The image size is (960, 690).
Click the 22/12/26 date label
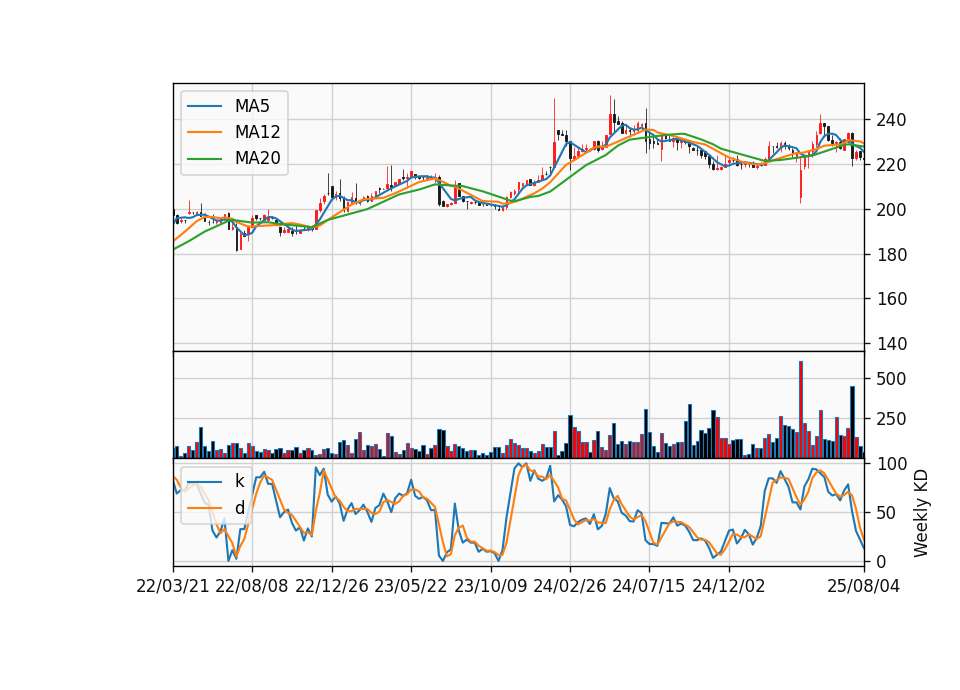coord(332,587)
